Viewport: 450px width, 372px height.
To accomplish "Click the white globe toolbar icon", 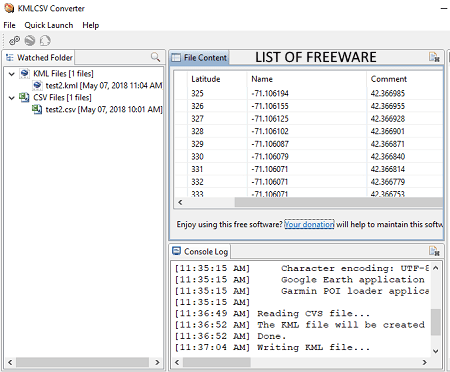I will click(x=45, y=41).
